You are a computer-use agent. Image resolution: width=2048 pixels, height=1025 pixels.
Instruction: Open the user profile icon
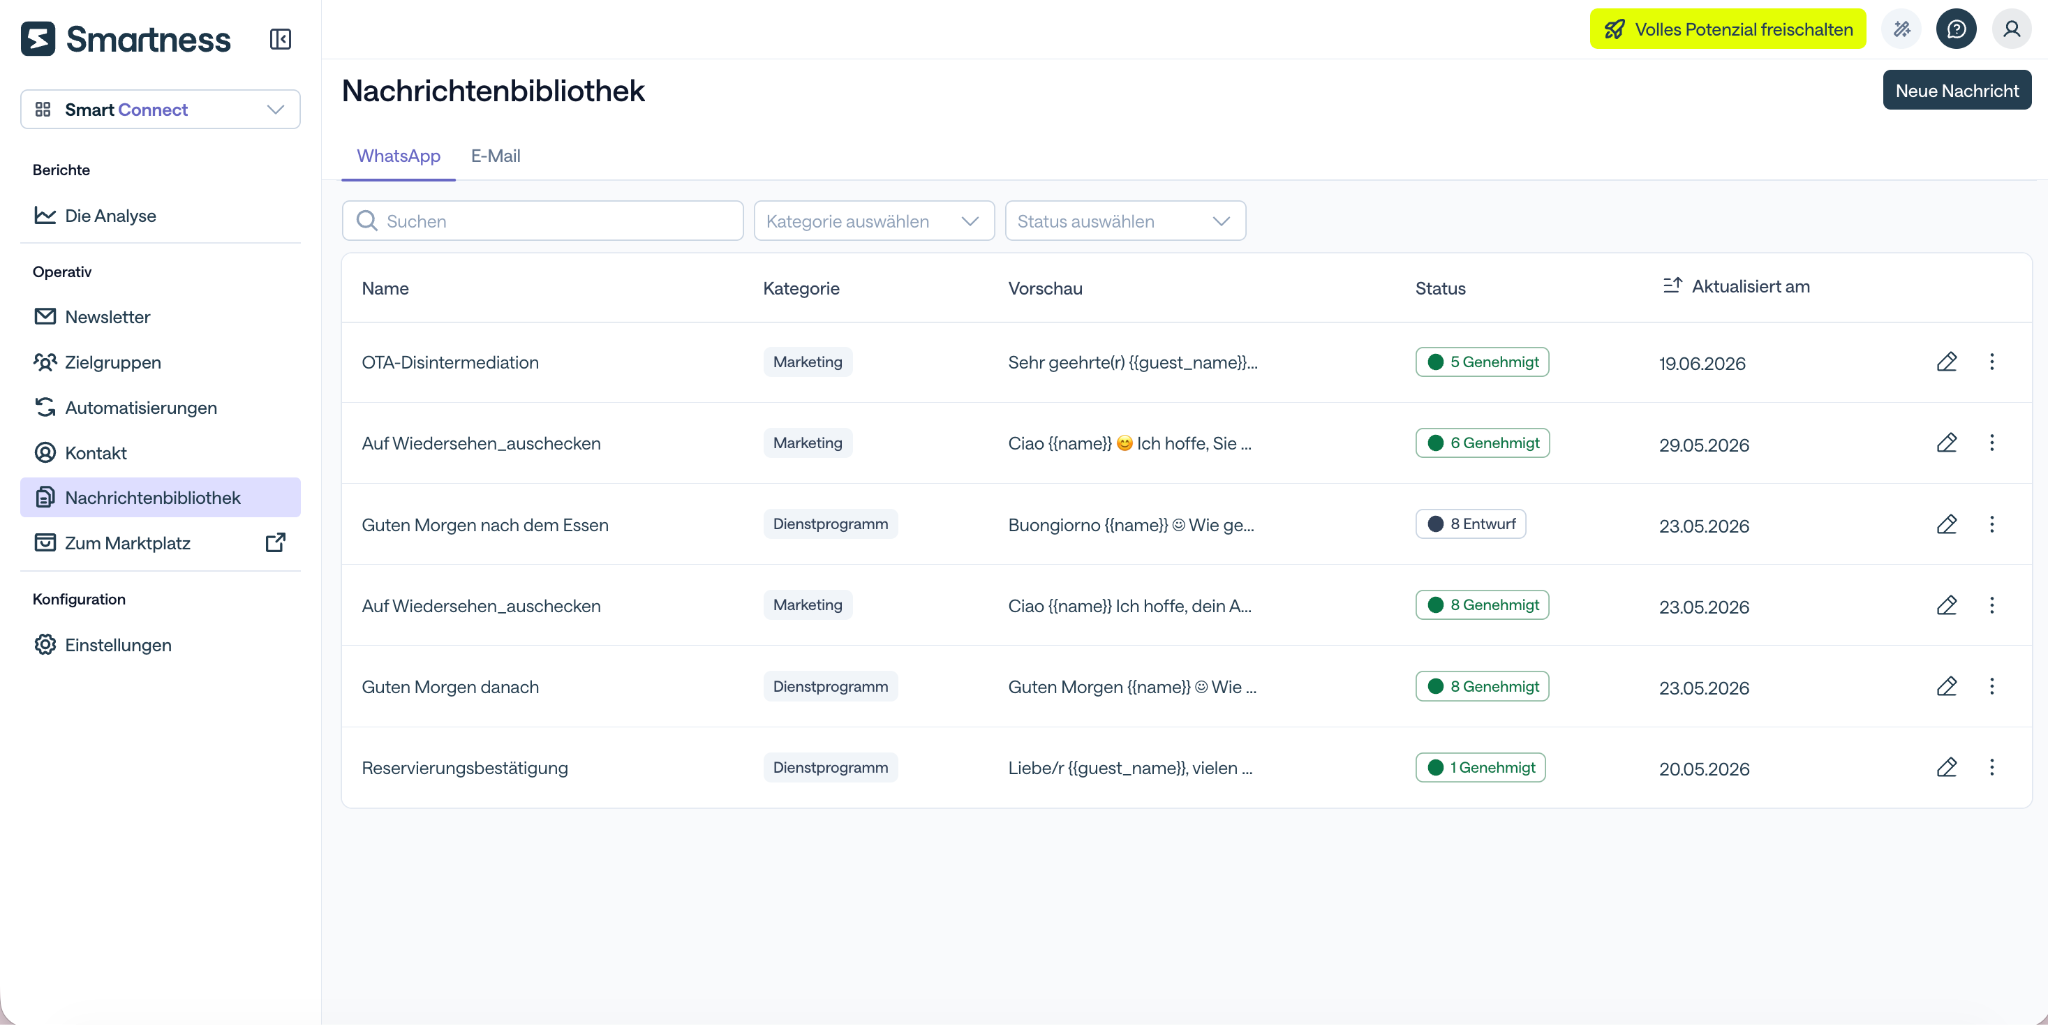tap(2011, 29)
